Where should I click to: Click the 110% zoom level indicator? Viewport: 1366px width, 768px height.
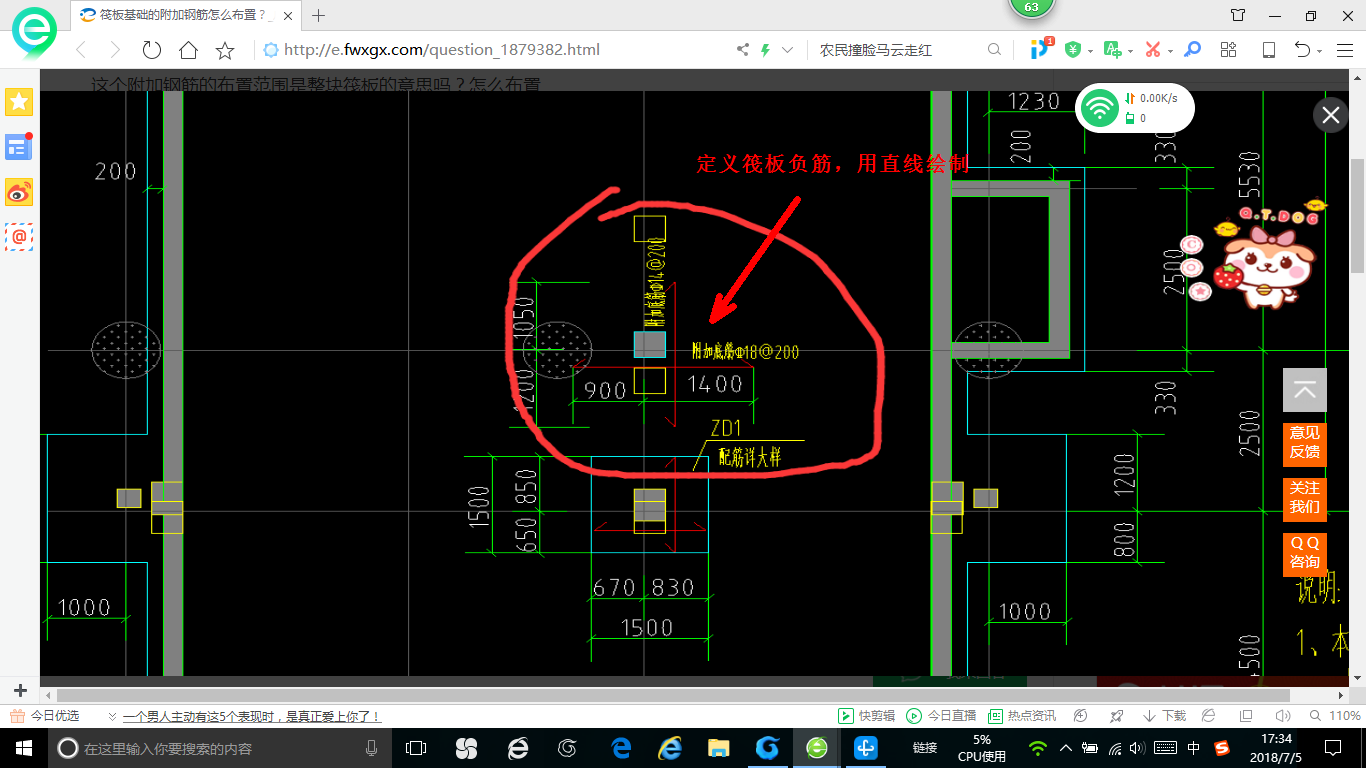[1335, 716]
